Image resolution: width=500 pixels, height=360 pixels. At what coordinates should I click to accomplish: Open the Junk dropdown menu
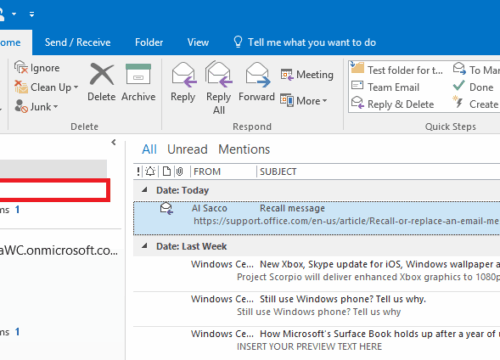[x=37, y=107]
